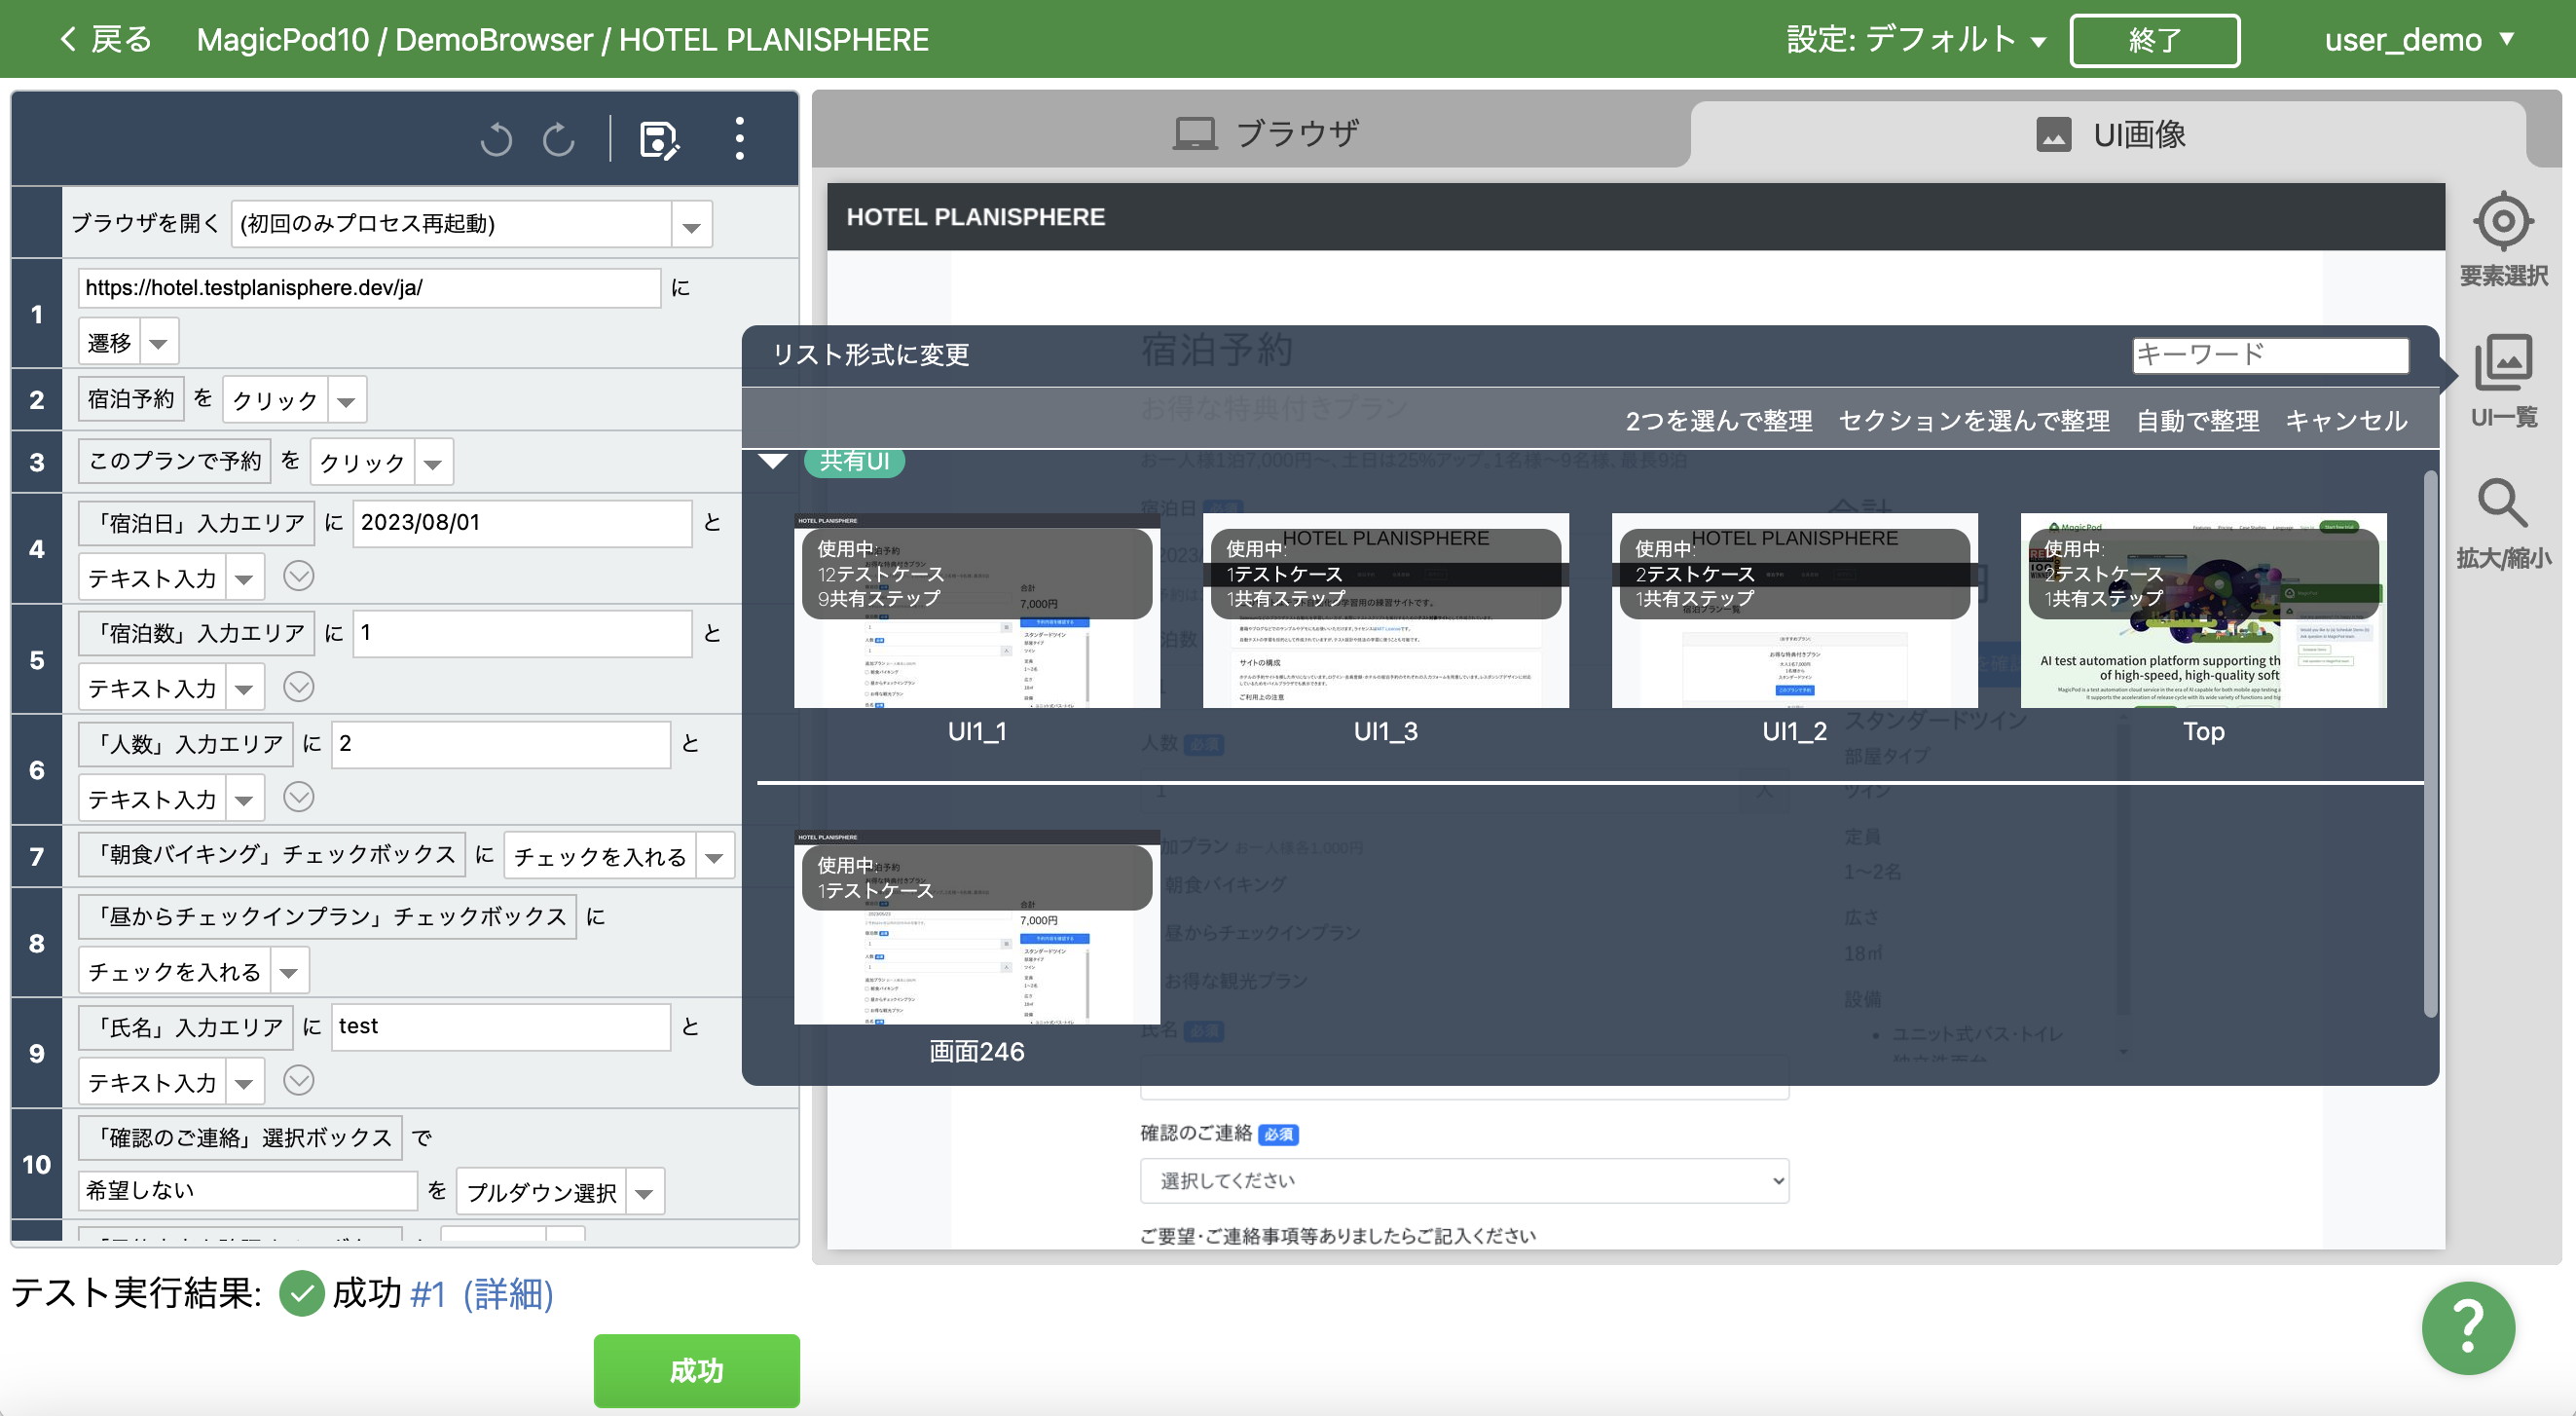Click the URL field in step 1
Viewport: 2576px width, 1416px height.
pos(369,288)
